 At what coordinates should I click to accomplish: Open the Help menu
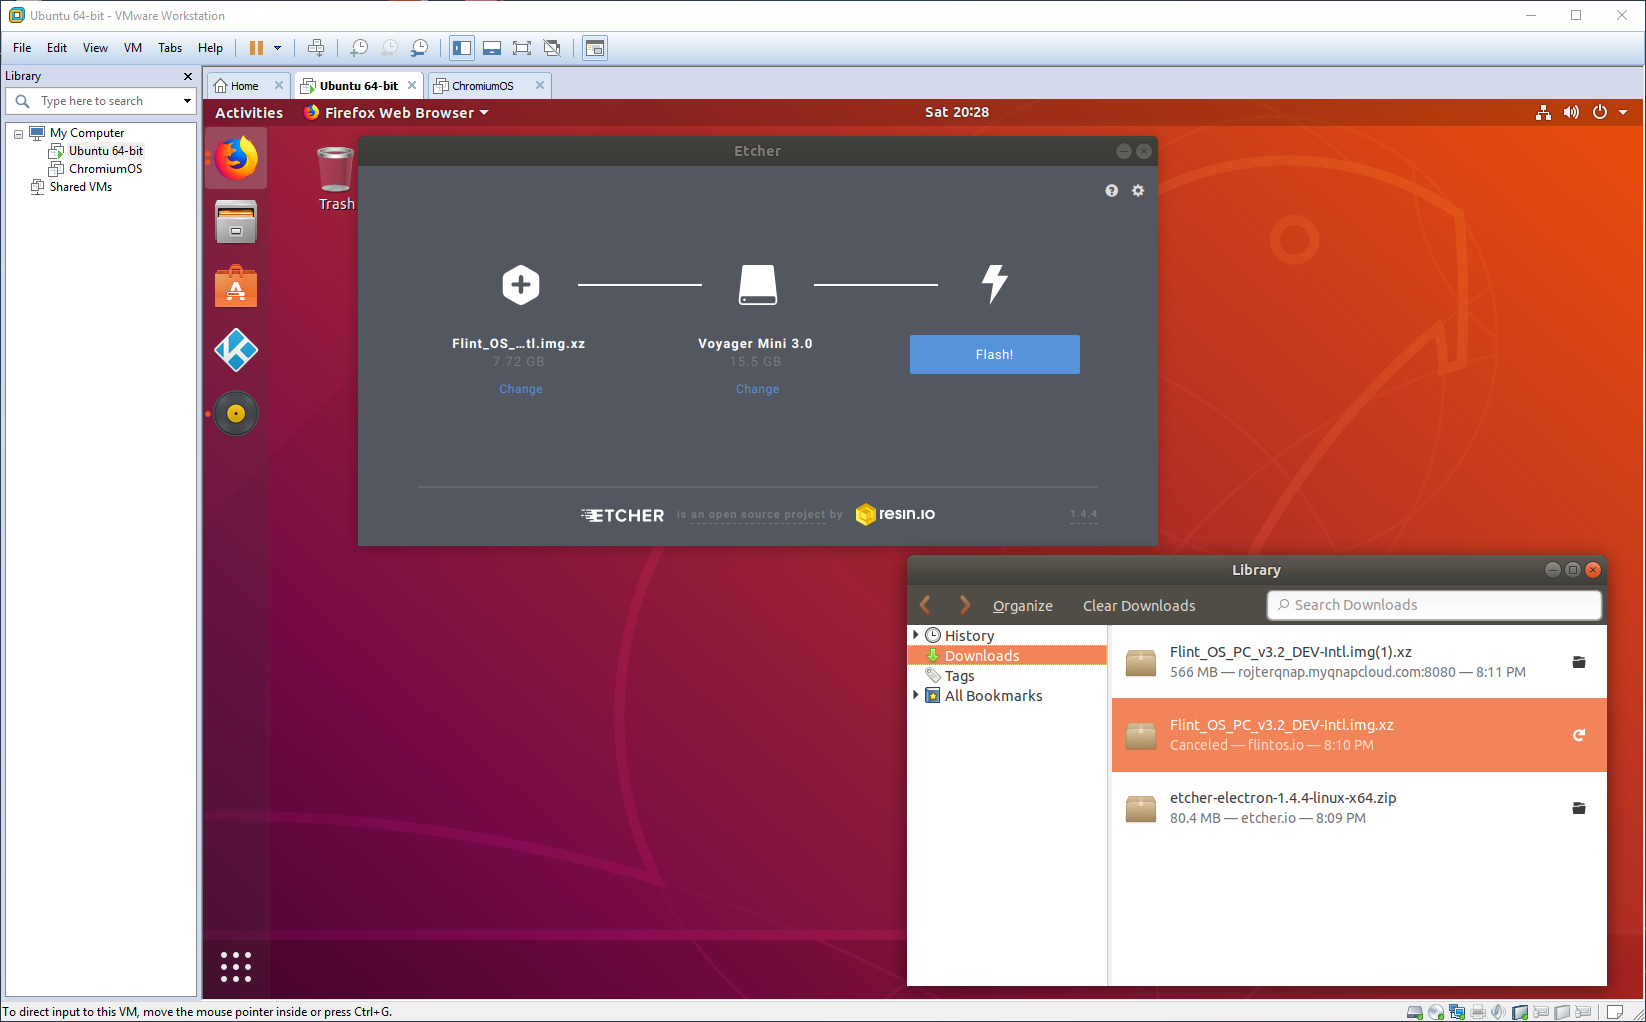click(x=210, y=48)
